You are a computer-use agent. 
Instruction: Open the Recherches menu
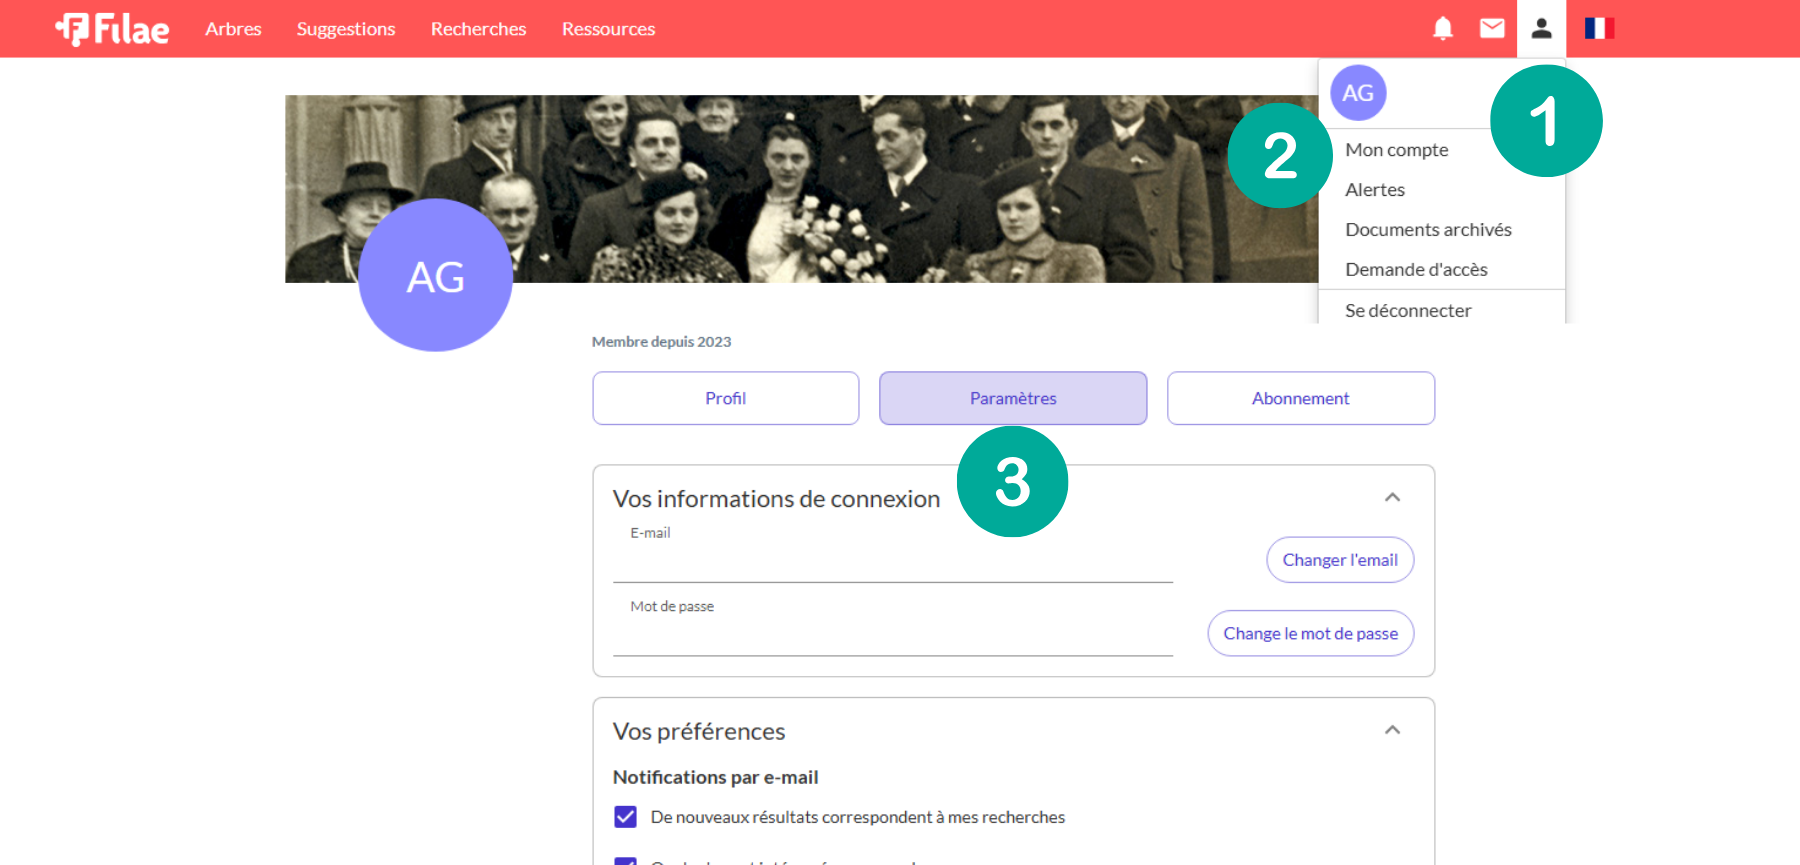pos(478,29)
